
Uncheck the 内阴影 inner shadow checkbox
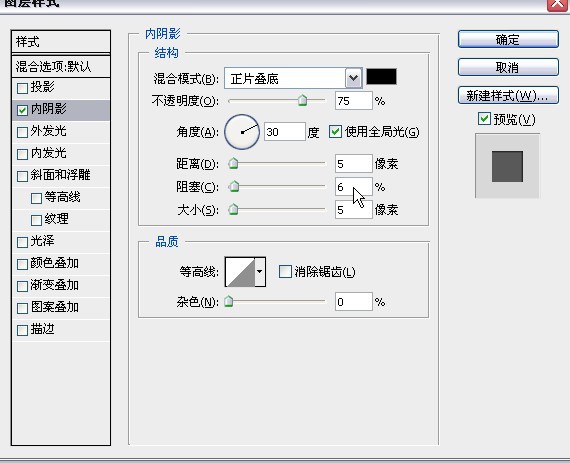[x=23, y=110]
